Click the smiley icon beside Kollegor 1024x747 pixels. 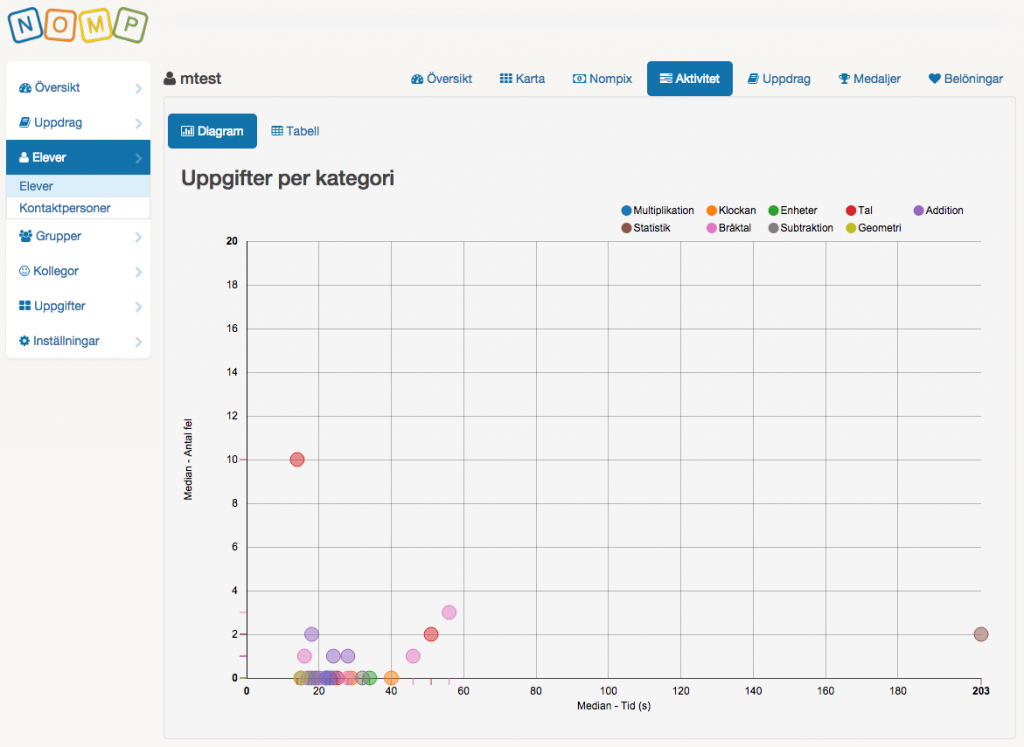[x=25, y=271]
